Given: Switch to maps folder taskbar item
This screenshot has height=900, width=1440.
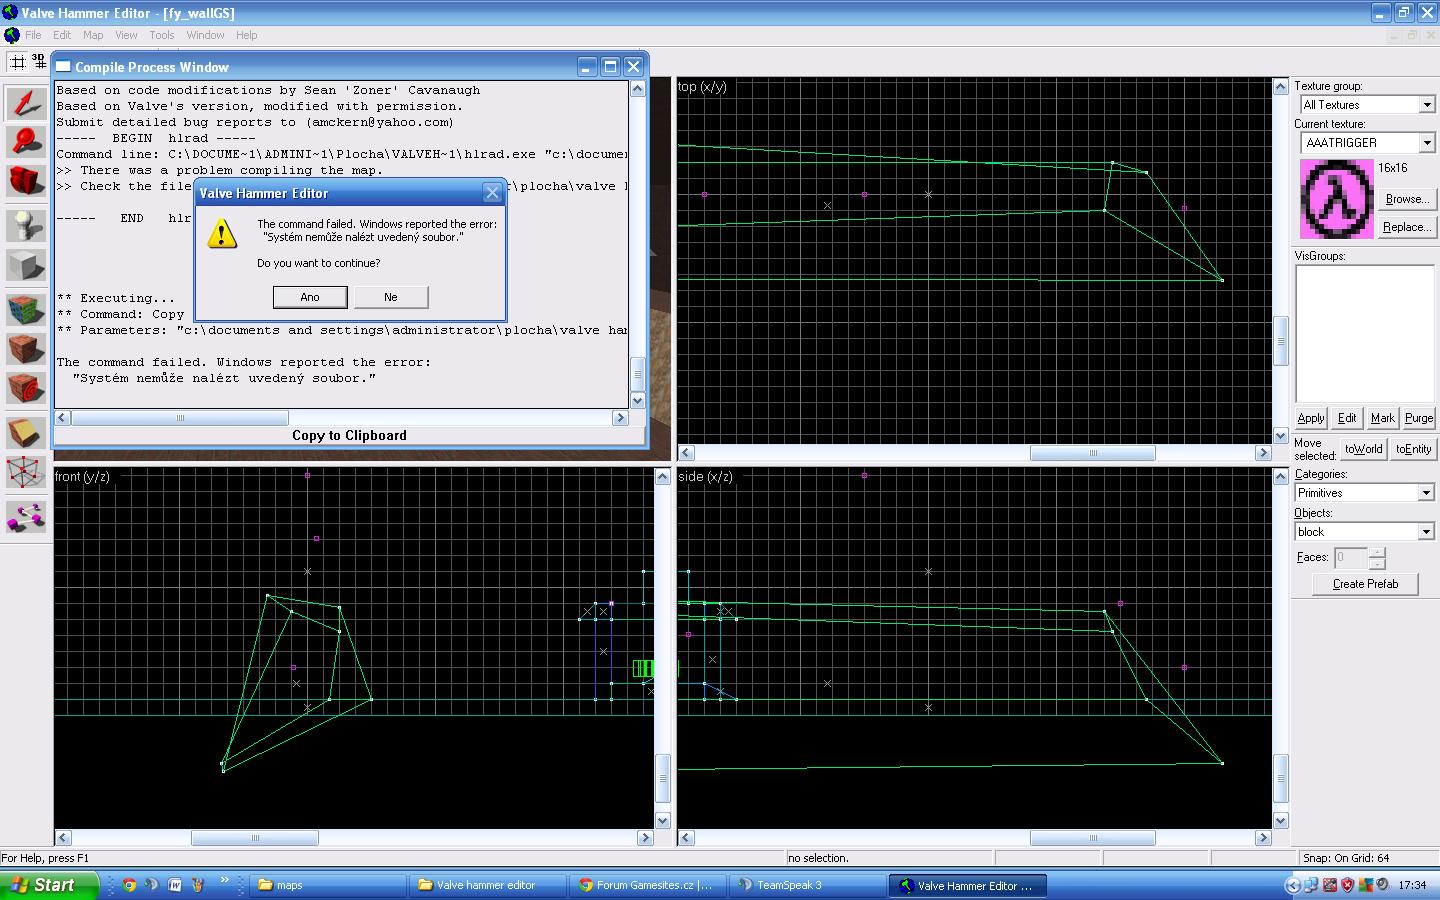Looking at the screenshot, I should (328, 885).
